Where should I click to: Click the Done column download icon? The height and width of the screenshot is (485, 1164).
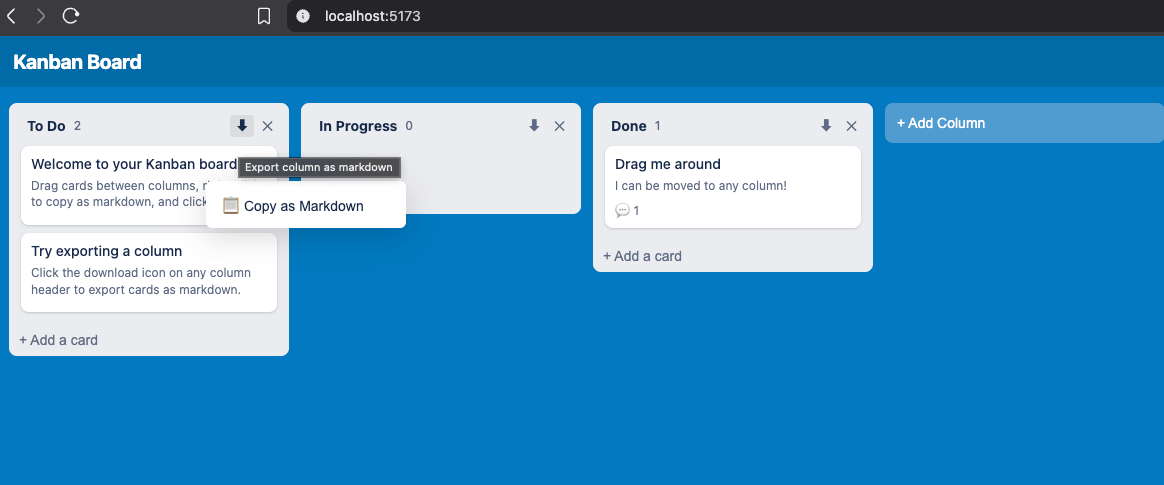[x=826, y=126]
